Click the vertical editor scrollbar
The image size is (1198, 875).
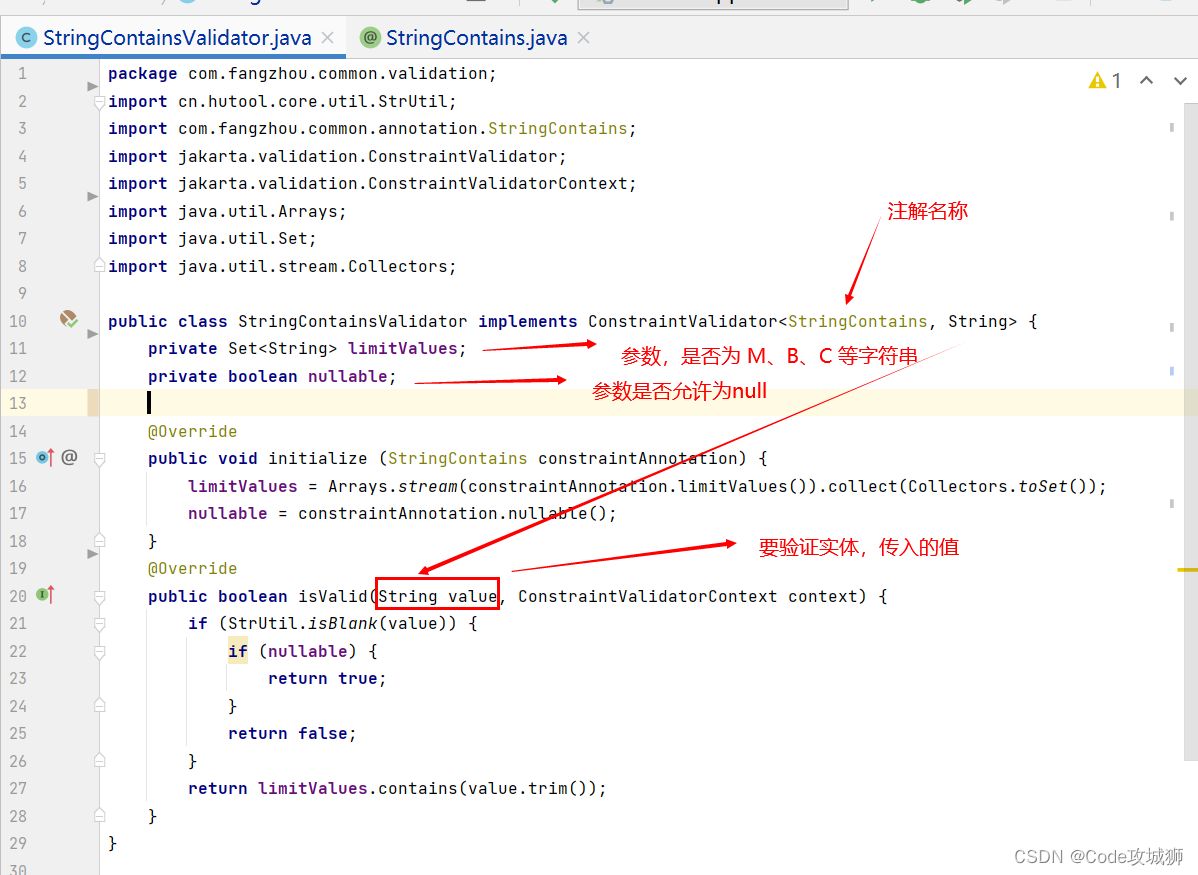(1190, 432)
